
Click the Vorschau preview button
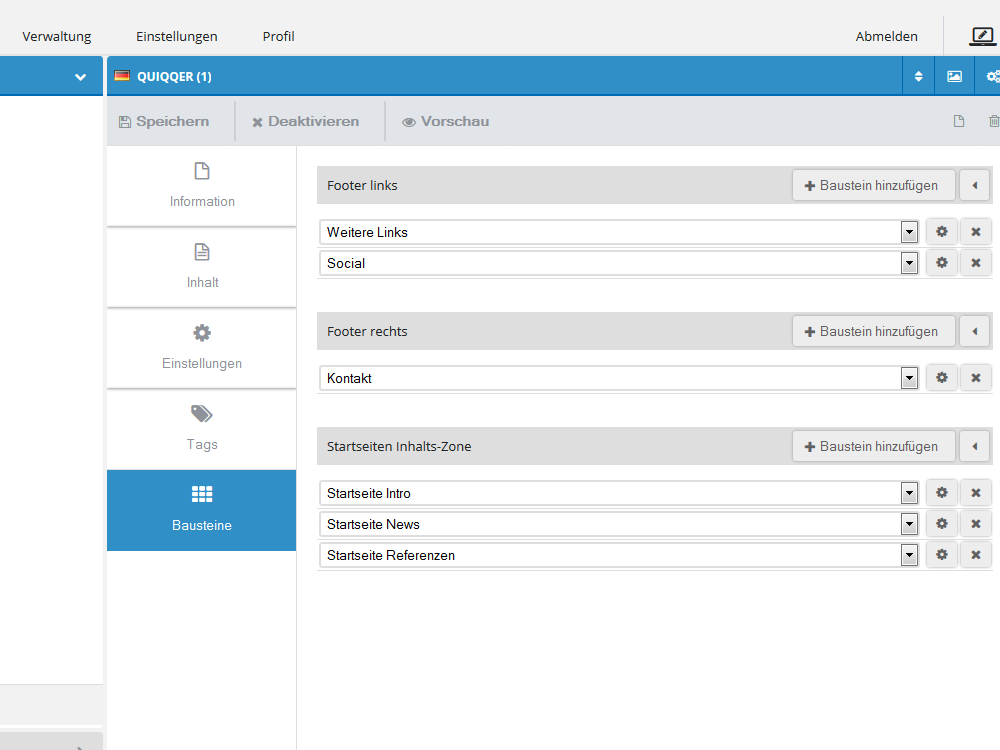point(446,121)
